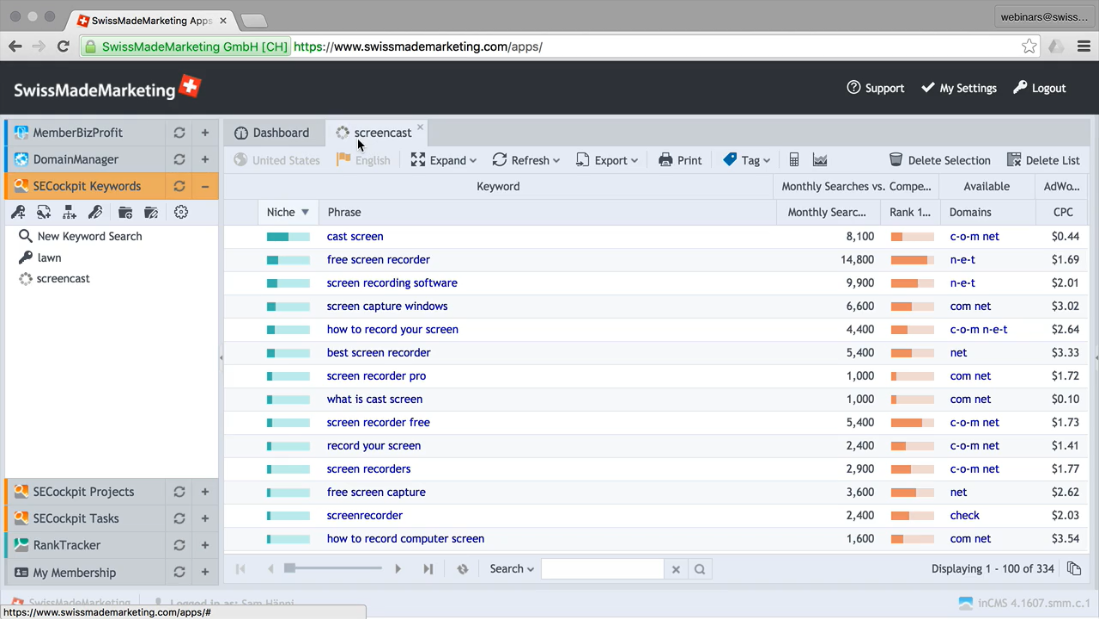
Task: Select the screencast tab
Action: [376, 132]
